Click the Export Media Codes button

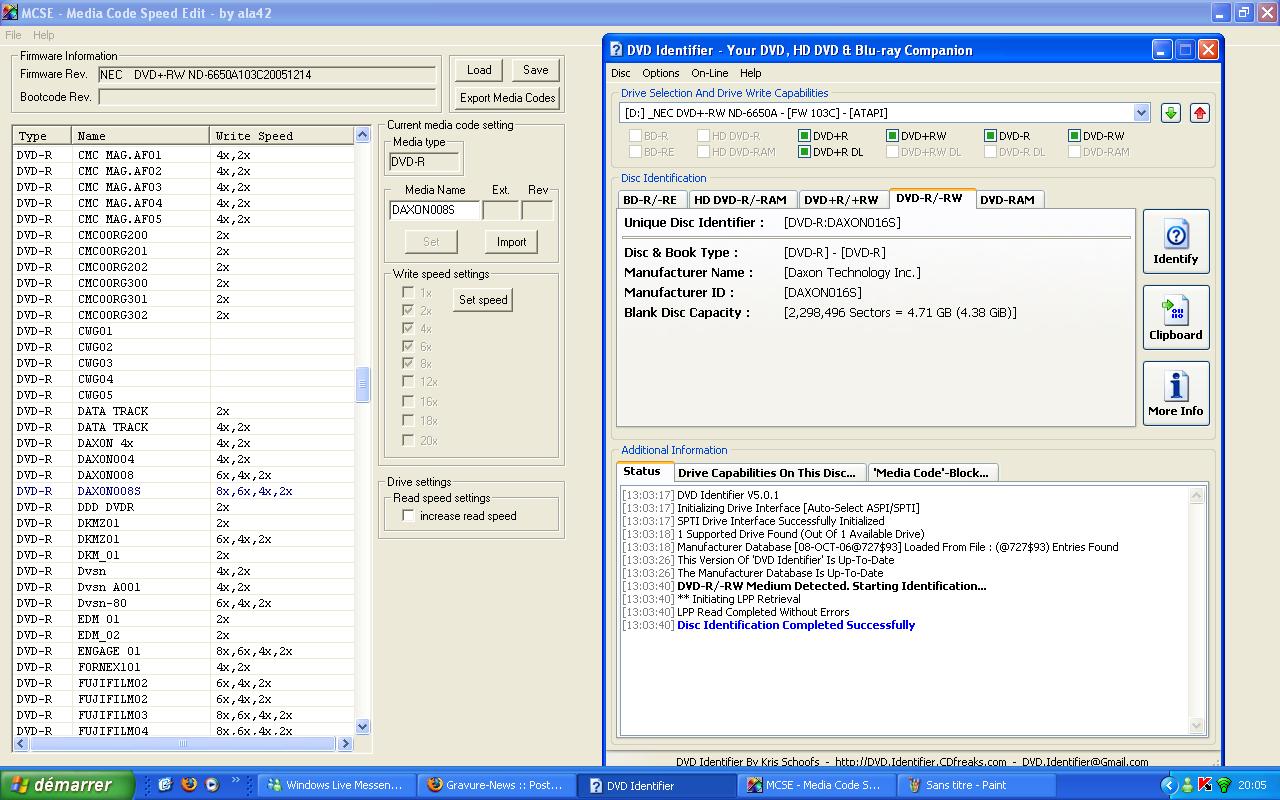pyautogui.click(x=508, y=98)
